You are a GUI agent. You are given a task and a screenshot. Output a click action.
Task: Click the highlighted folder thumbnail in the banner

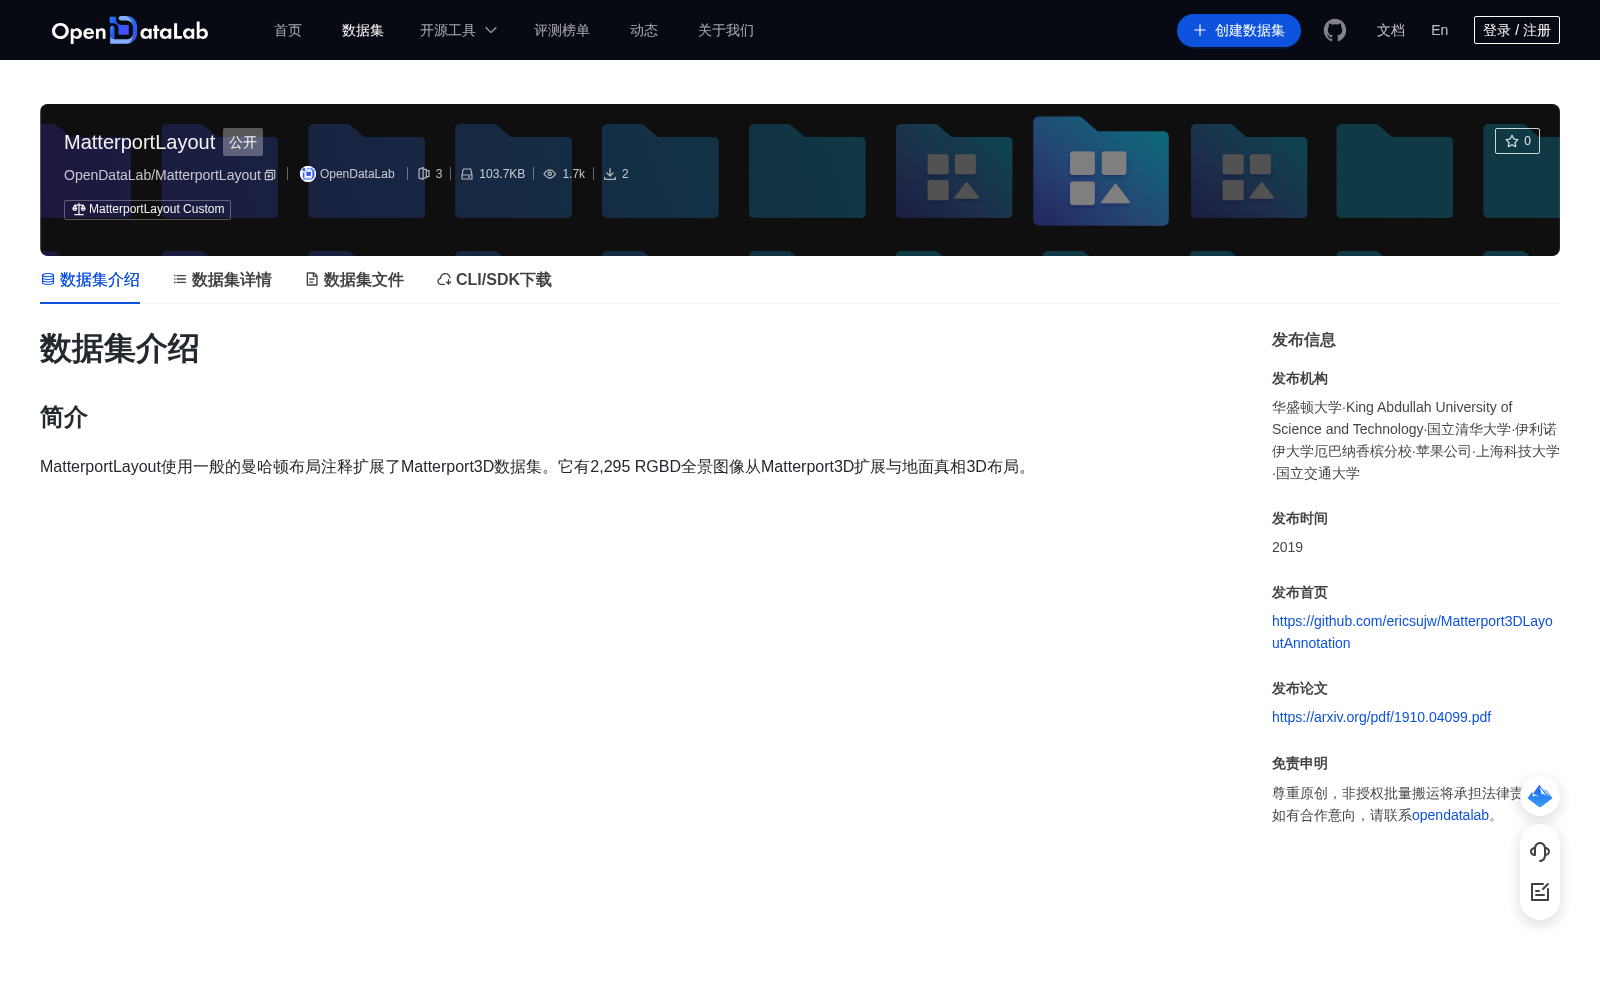pos(1101,171)
